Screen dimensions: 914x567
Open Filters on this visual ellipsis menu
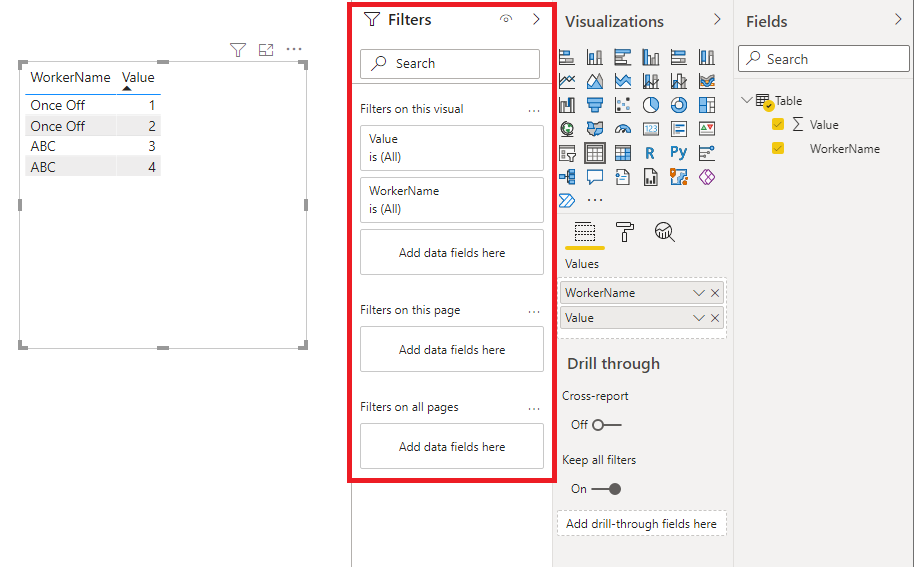534,110
